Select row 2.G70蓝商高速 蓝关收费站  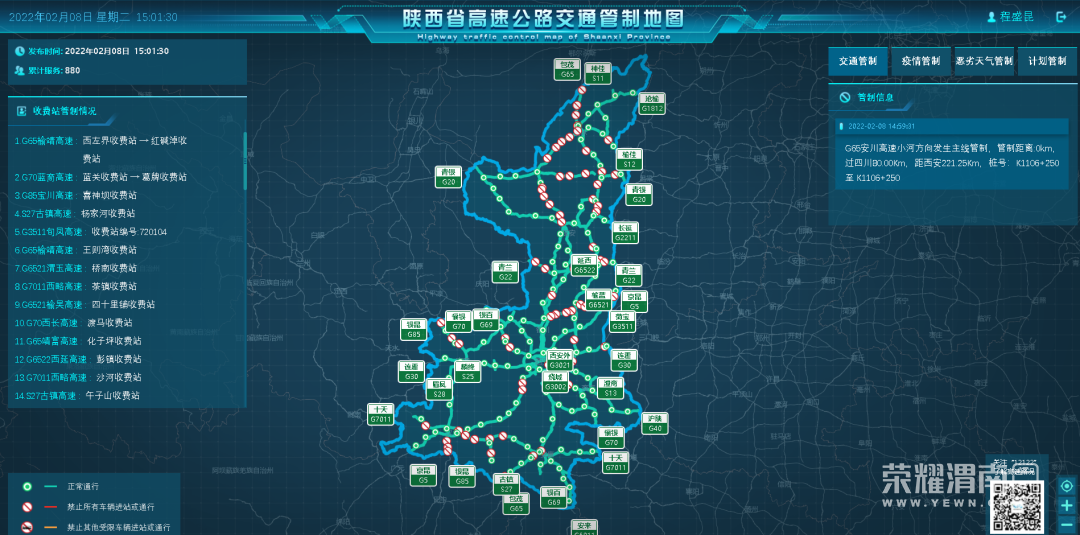coord(101,177)
